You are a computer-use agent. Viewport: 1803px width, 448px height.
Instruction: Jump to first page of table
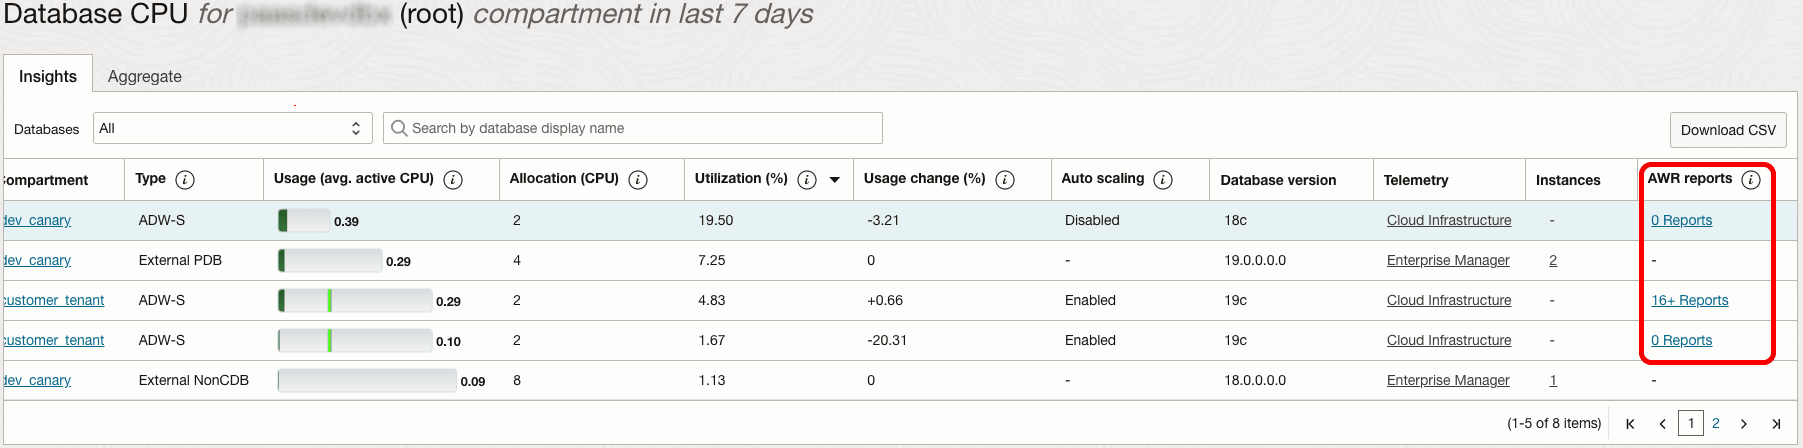tap(1630, 424)
